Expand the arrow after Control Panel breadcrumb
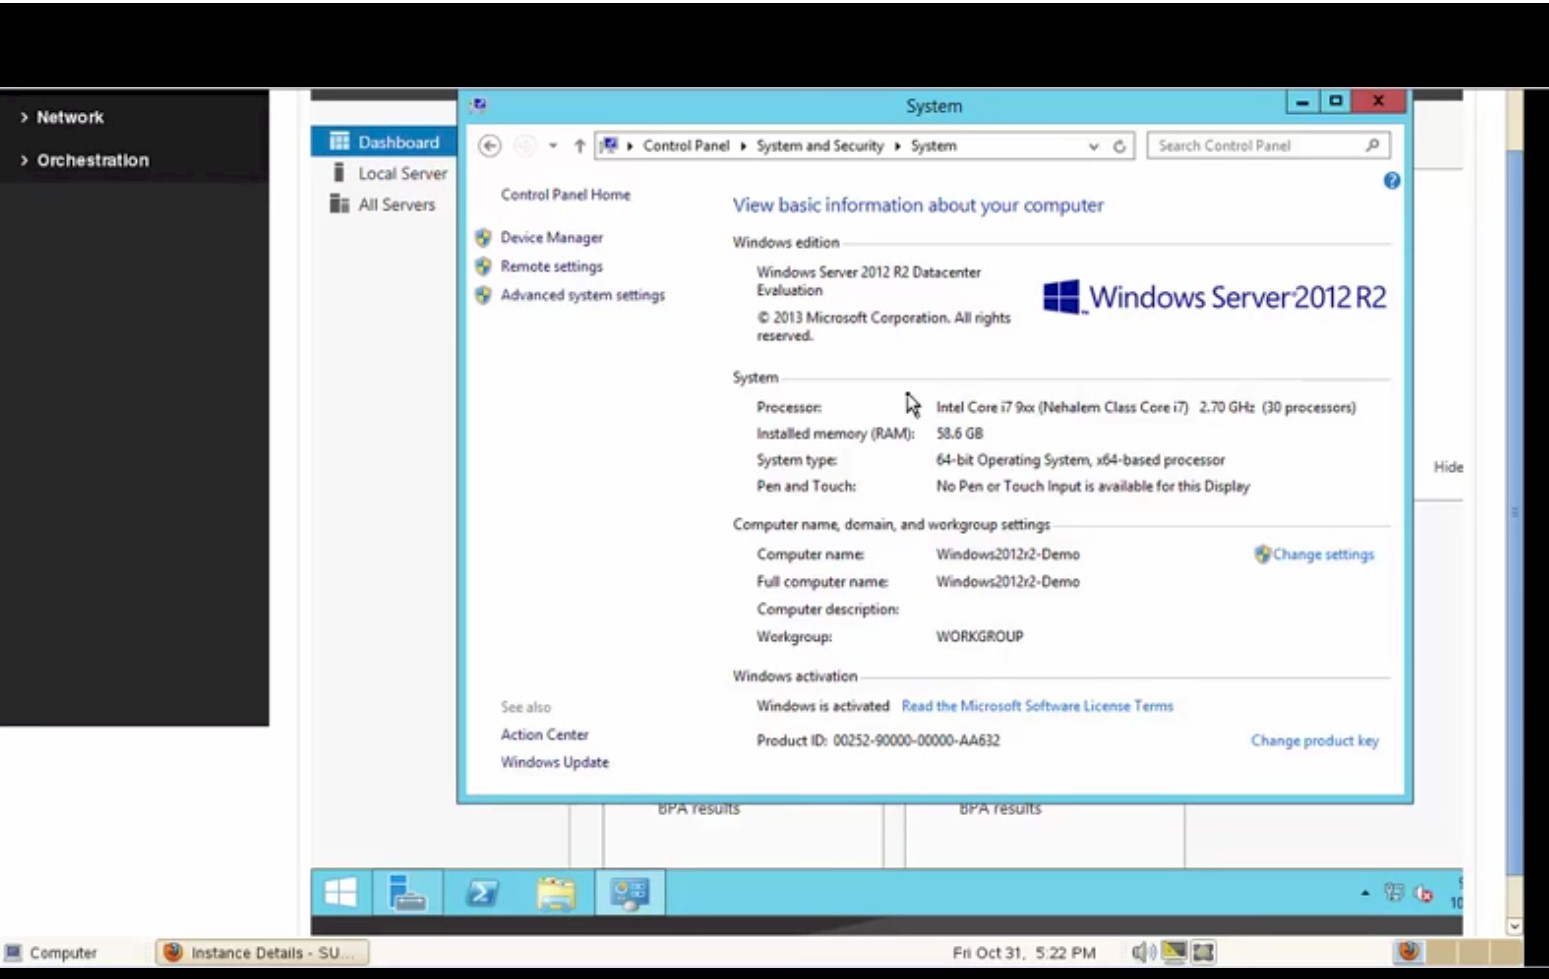Screen dimensions: 1549x979 (743, 146)
